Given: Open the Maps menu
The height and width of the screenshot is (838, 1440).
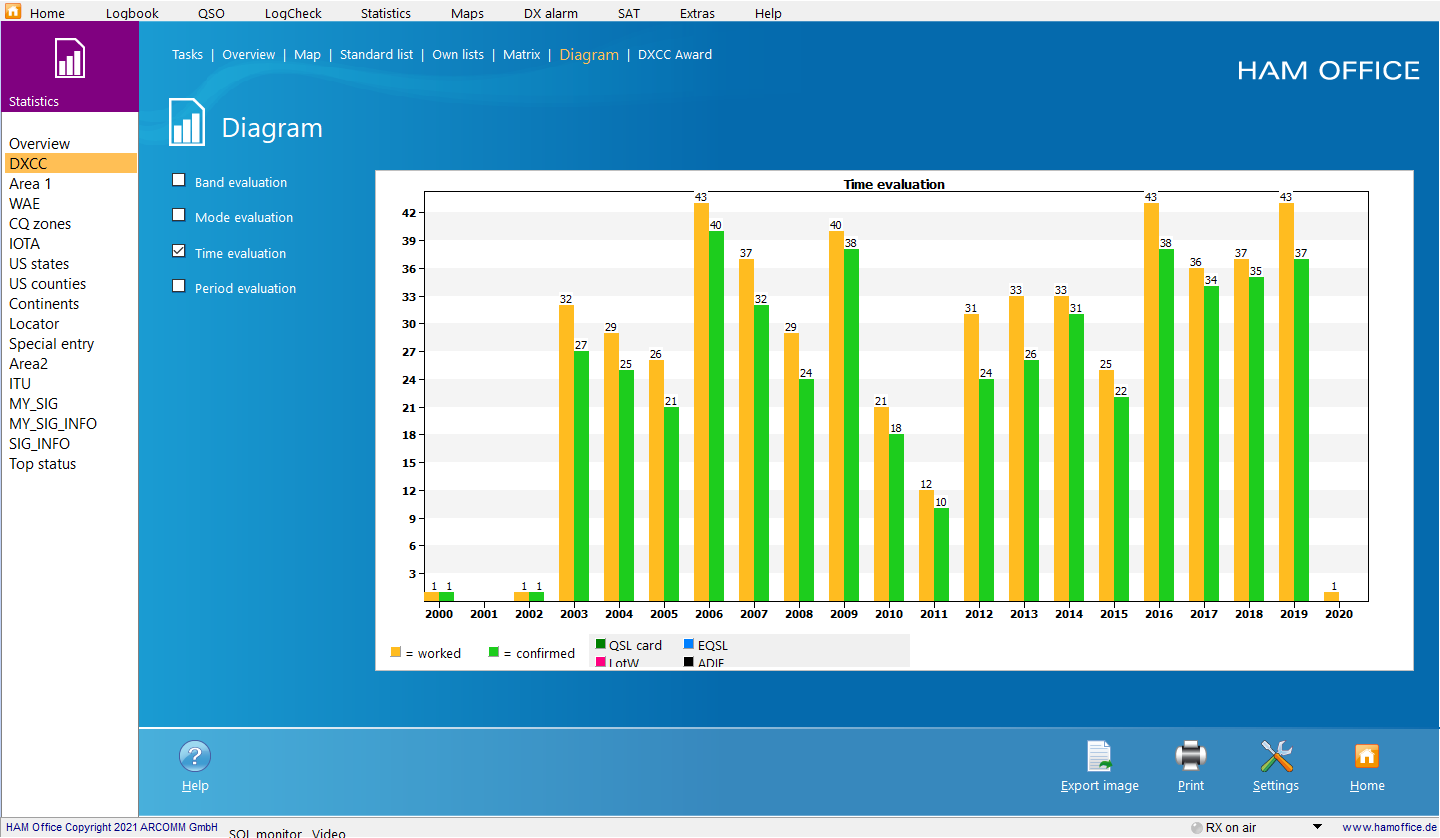Looking at the screenshot, I should click(x=467, y=14).
